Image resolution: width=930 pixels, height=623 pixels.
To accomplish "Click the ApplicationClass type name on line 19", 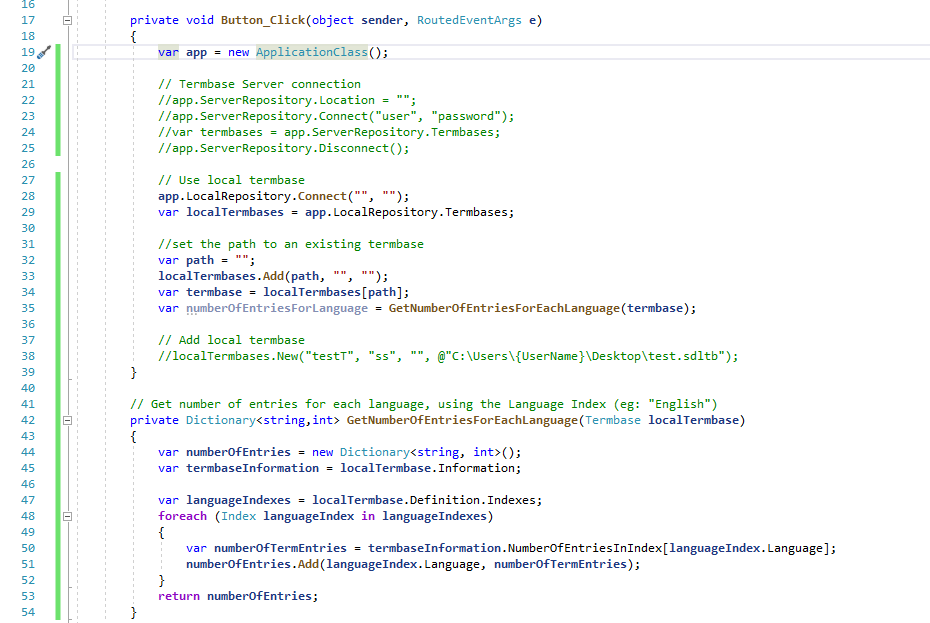I will tap(312, 52).
